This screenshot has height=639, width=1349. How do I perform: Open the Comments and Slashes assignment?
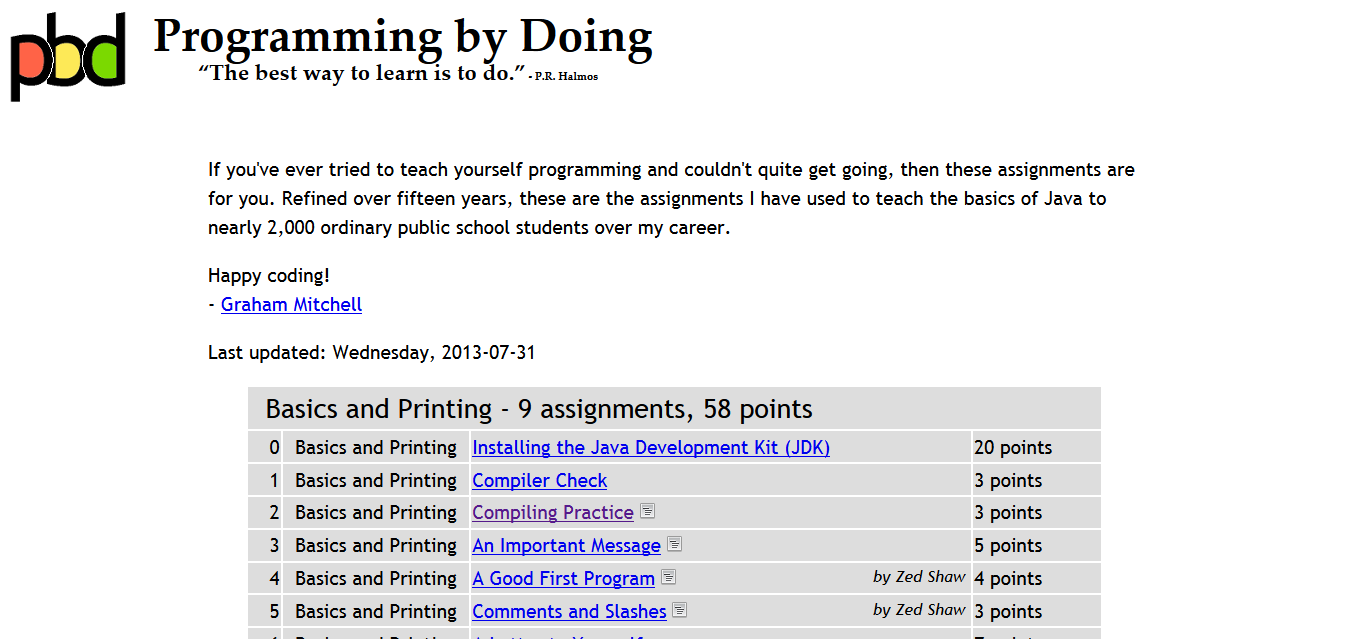[569, 611]
